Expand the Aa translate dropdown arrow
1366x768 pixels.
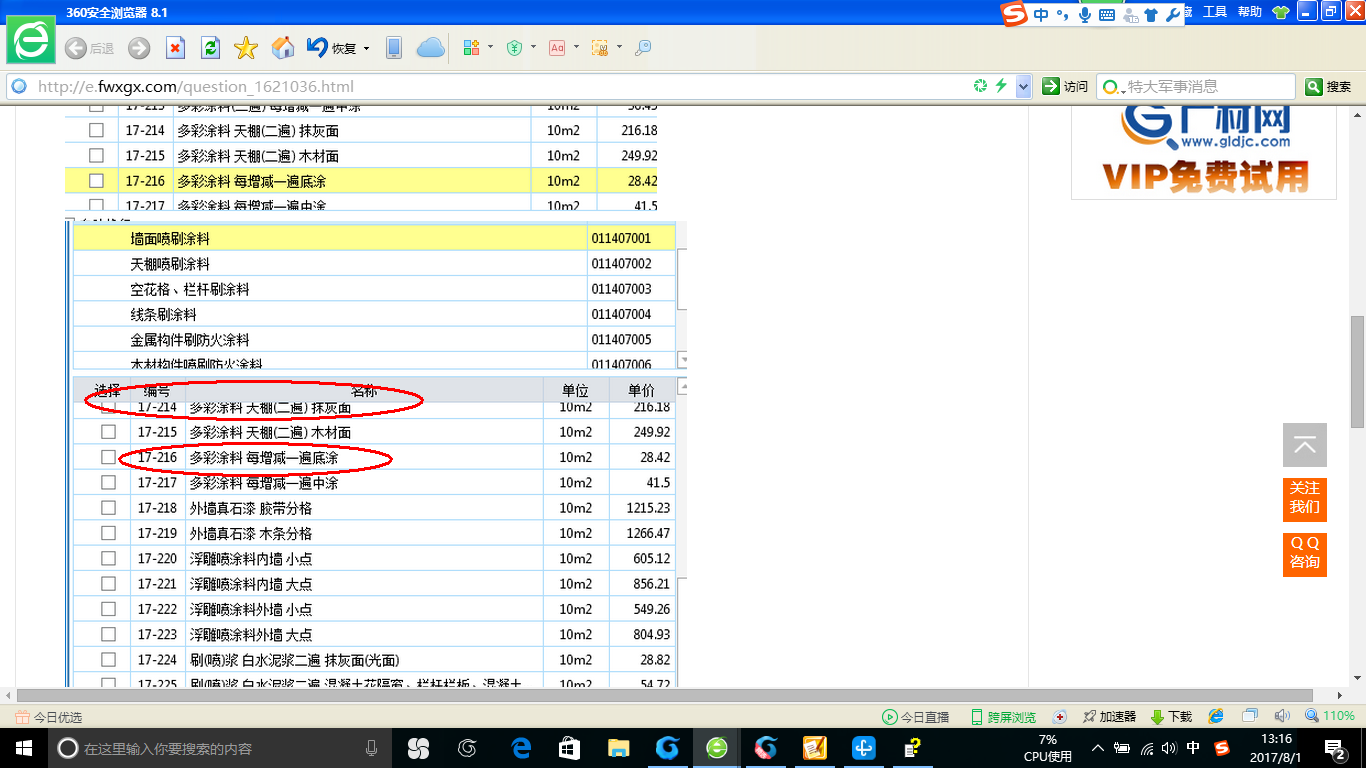click(x=576, y=48)
